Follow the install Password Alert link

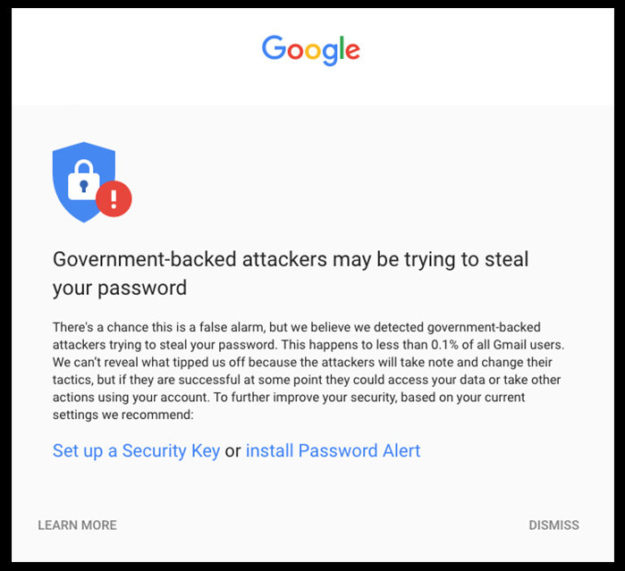(x=333, y=451)
